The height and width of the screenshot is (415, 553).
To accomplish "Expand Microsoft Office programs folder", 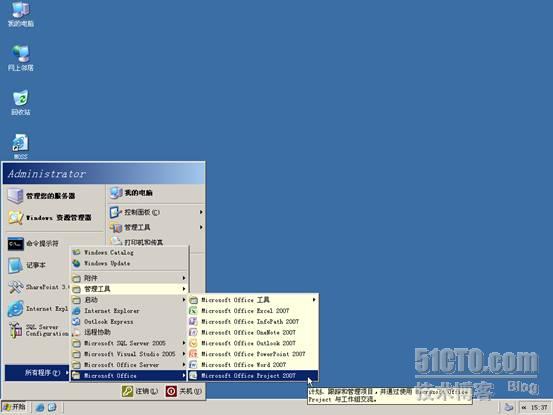I will pos(129,376).
